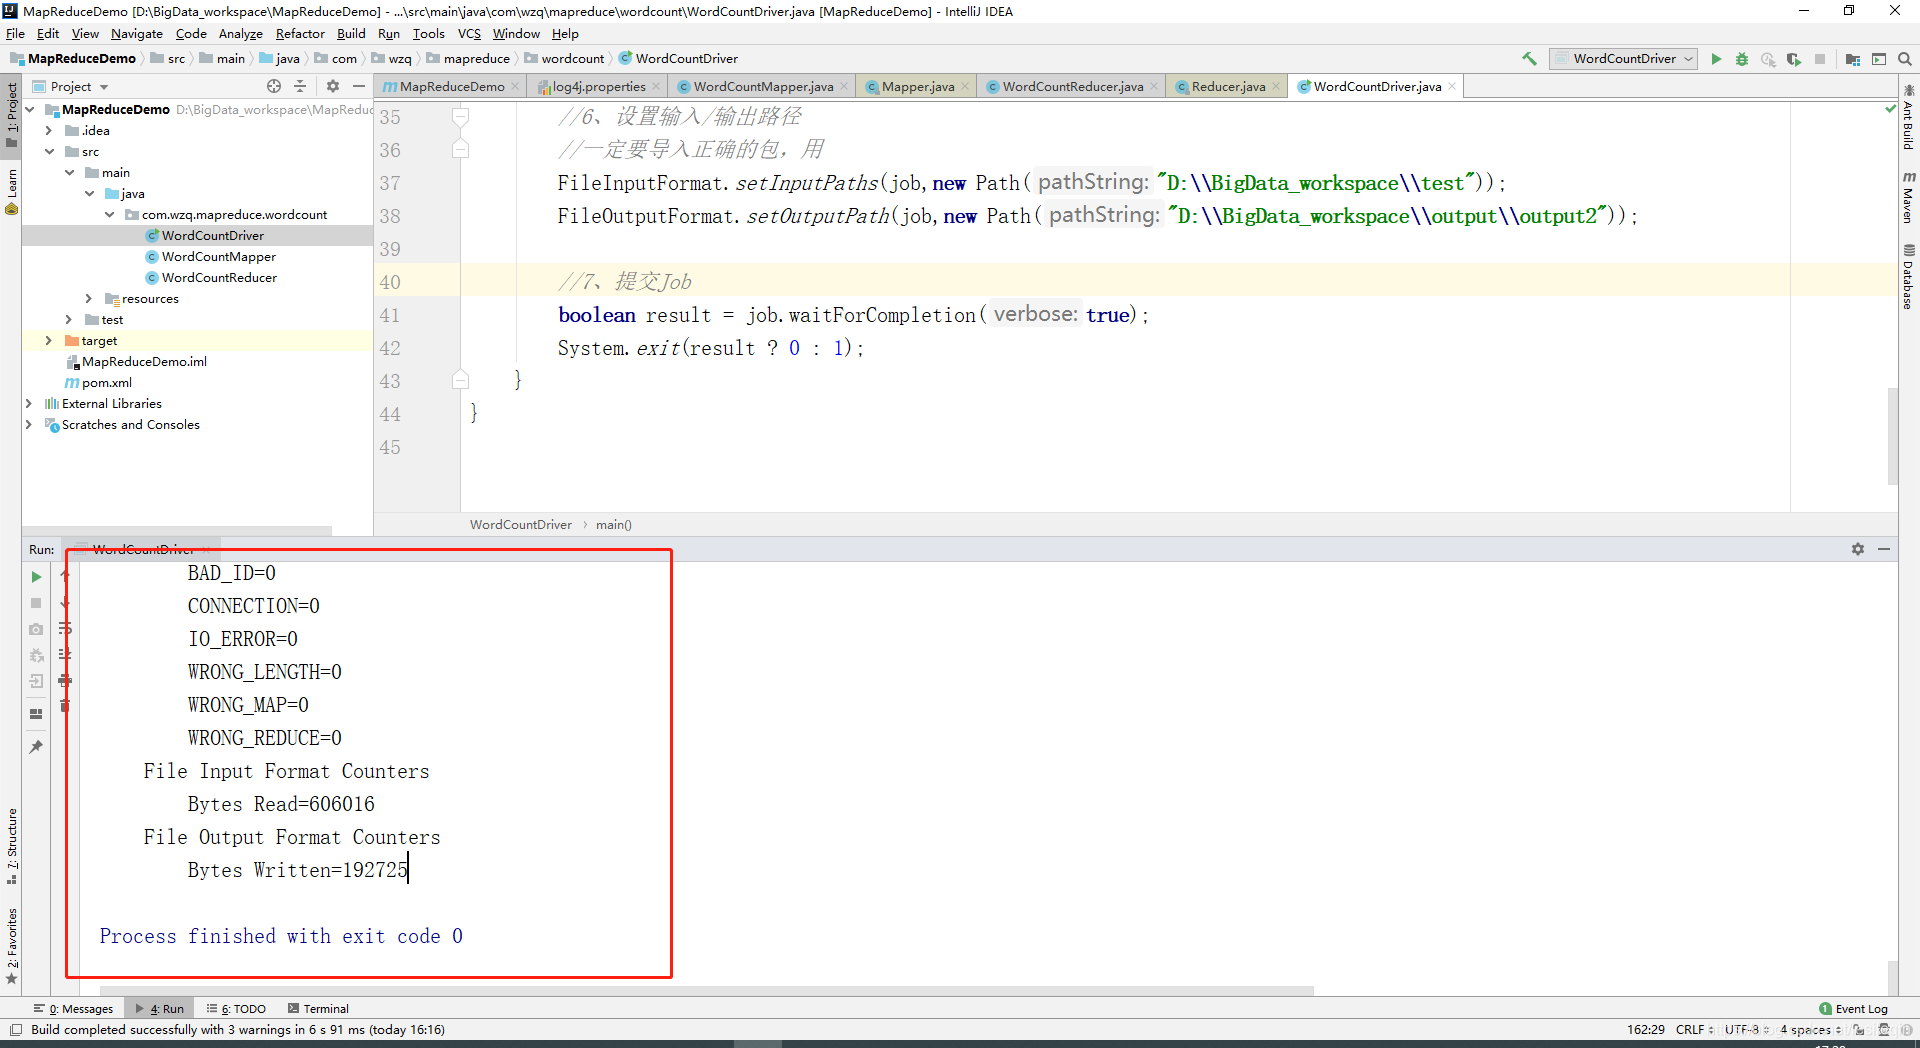1920x1048 pixels.
Task: Open the Run panel settings gear
Action: 1858,549
